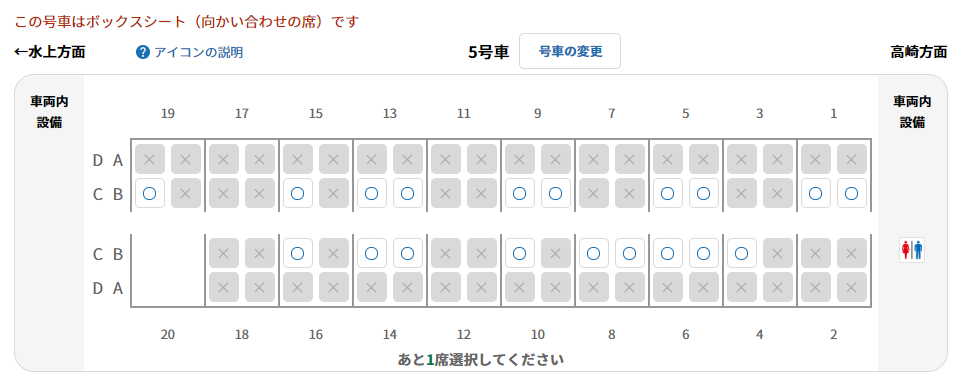
Task: Select available seat 19C
Action: point(150,194)
